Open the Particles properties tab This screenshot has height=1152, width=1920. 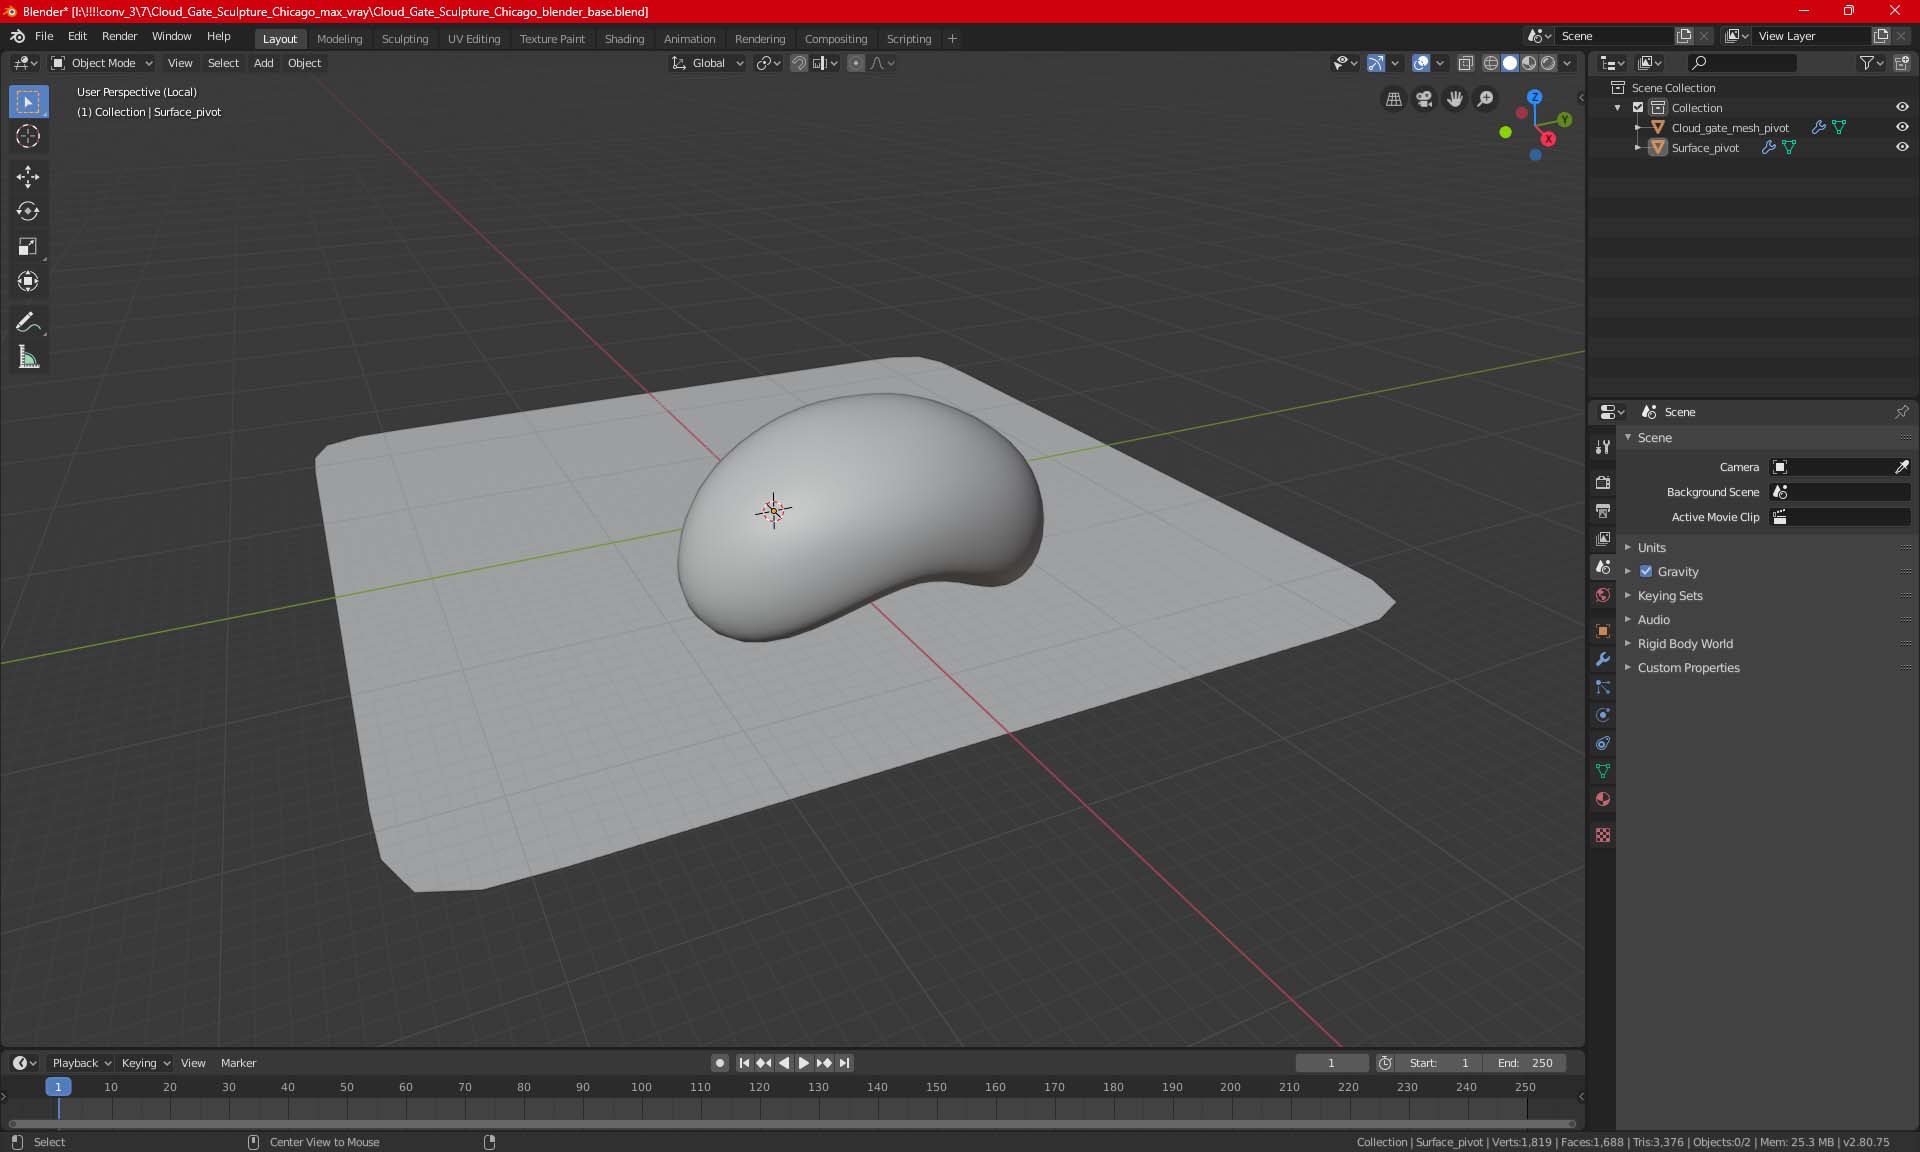coord(1603,687)
